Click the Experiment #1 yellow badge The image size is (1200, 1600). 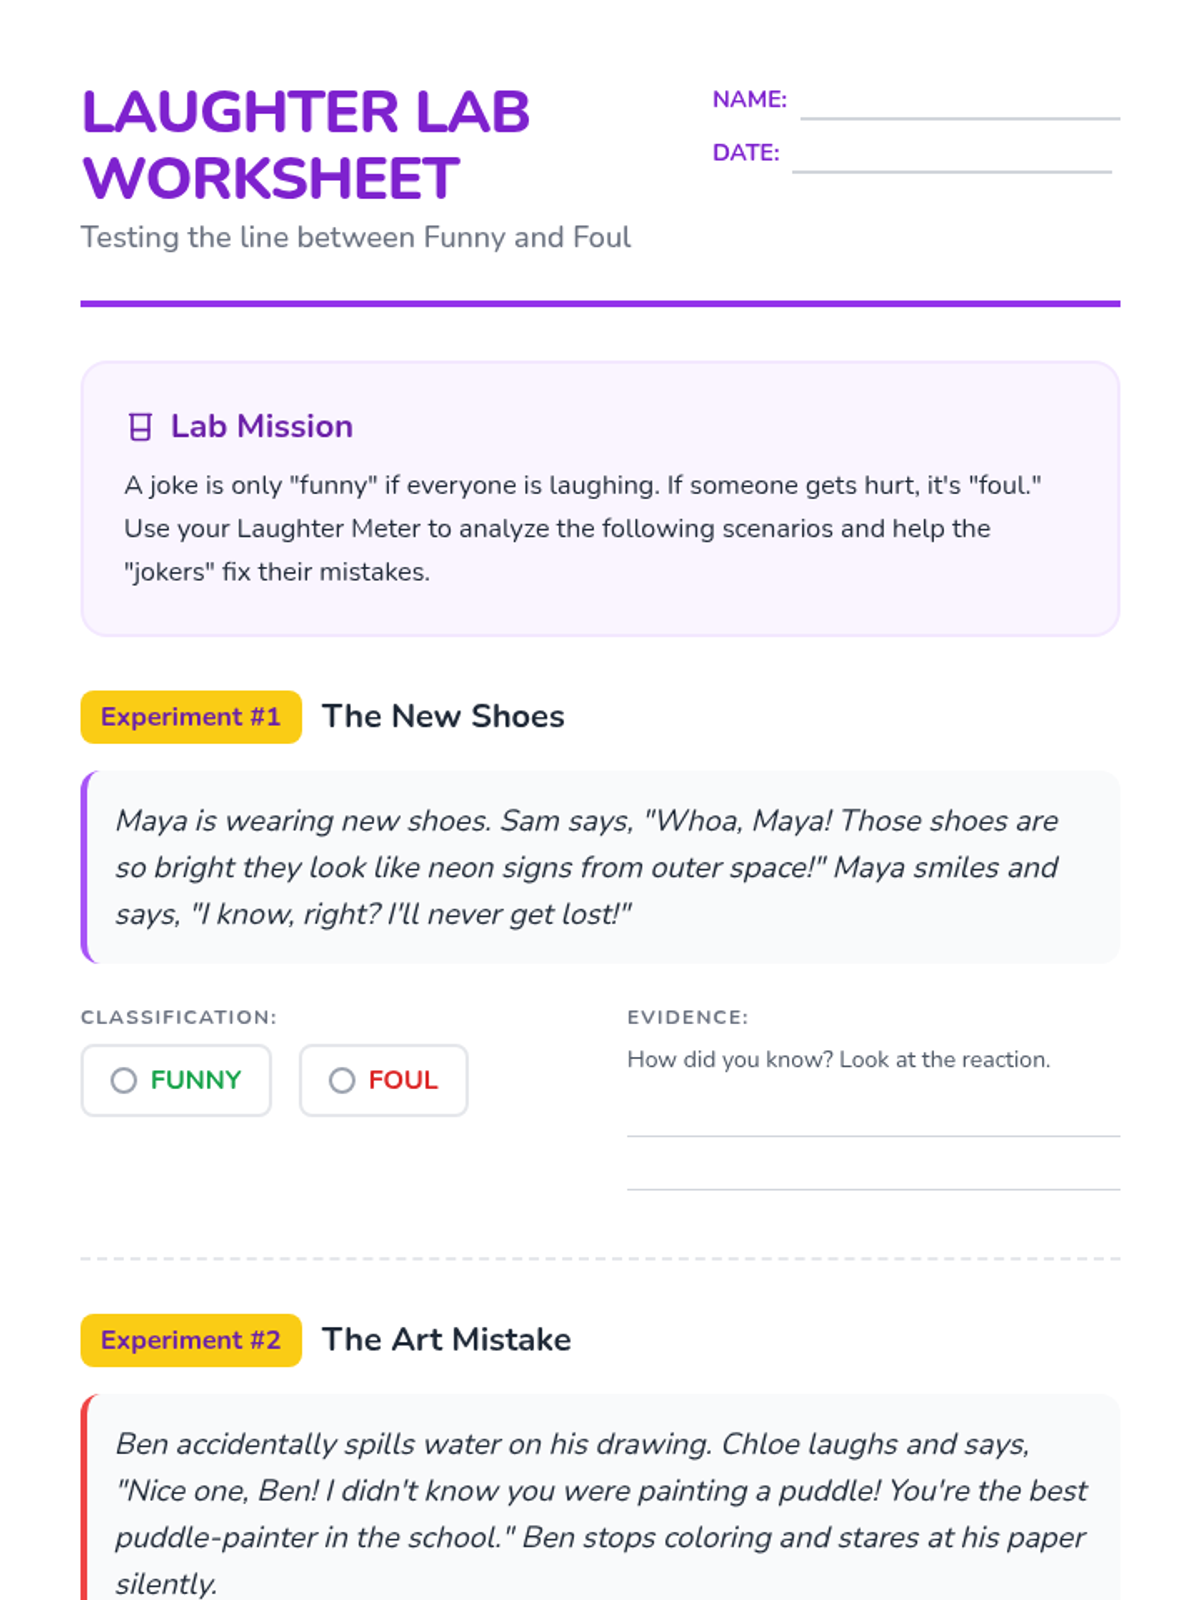click(x=191, y=717)
